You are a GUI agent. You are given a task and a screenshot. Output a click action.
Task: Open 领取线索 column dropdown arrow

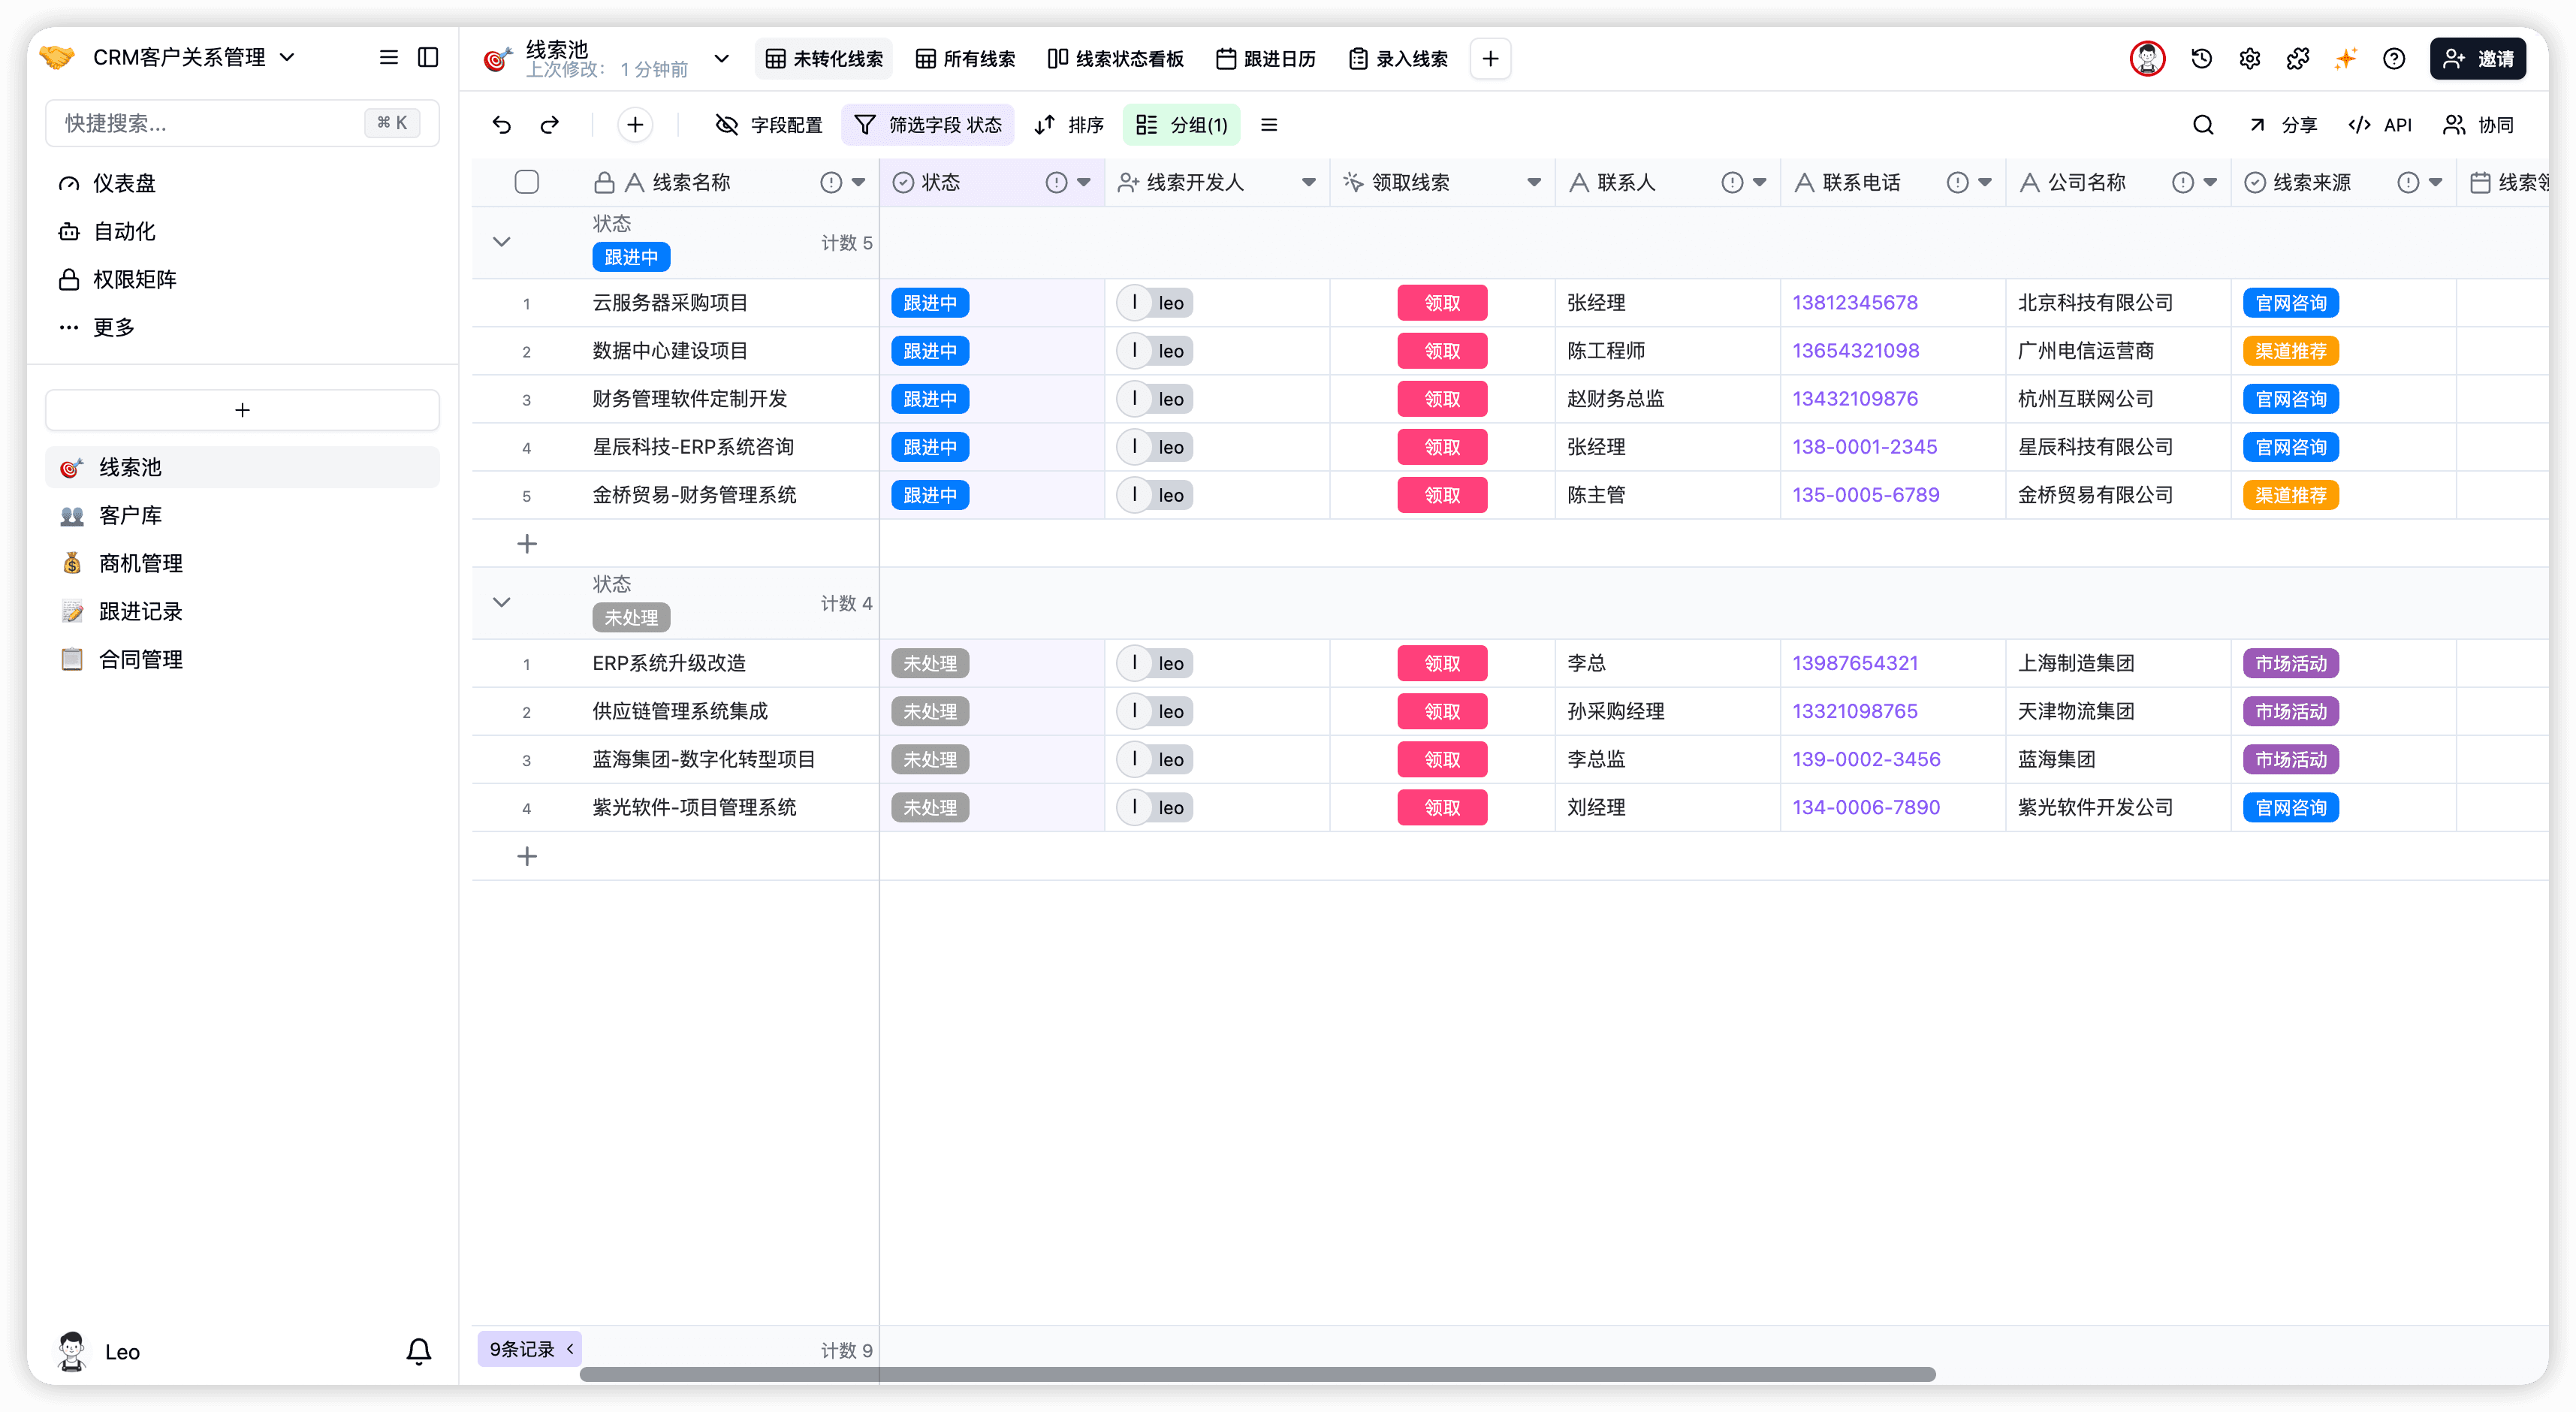click(1533, 182)
